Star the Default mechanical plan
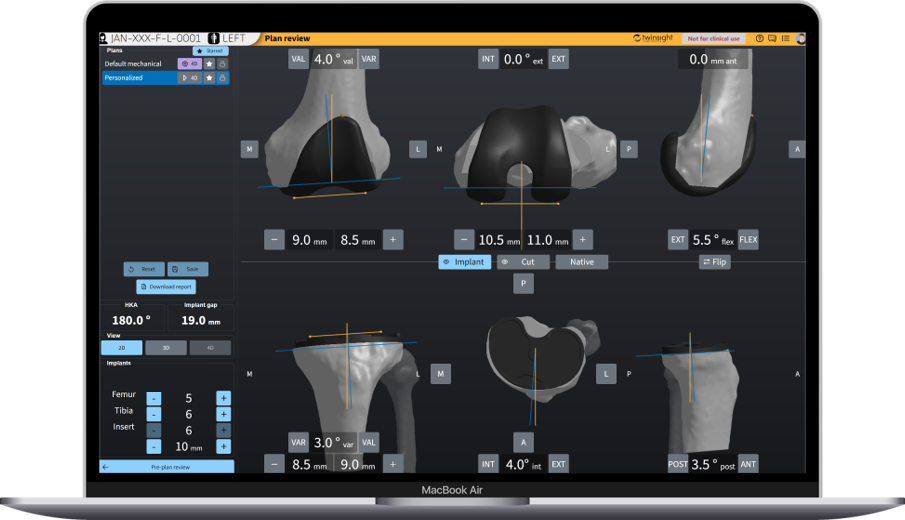Viewport: 905px width, 520px height. click(x=210, y=64)
